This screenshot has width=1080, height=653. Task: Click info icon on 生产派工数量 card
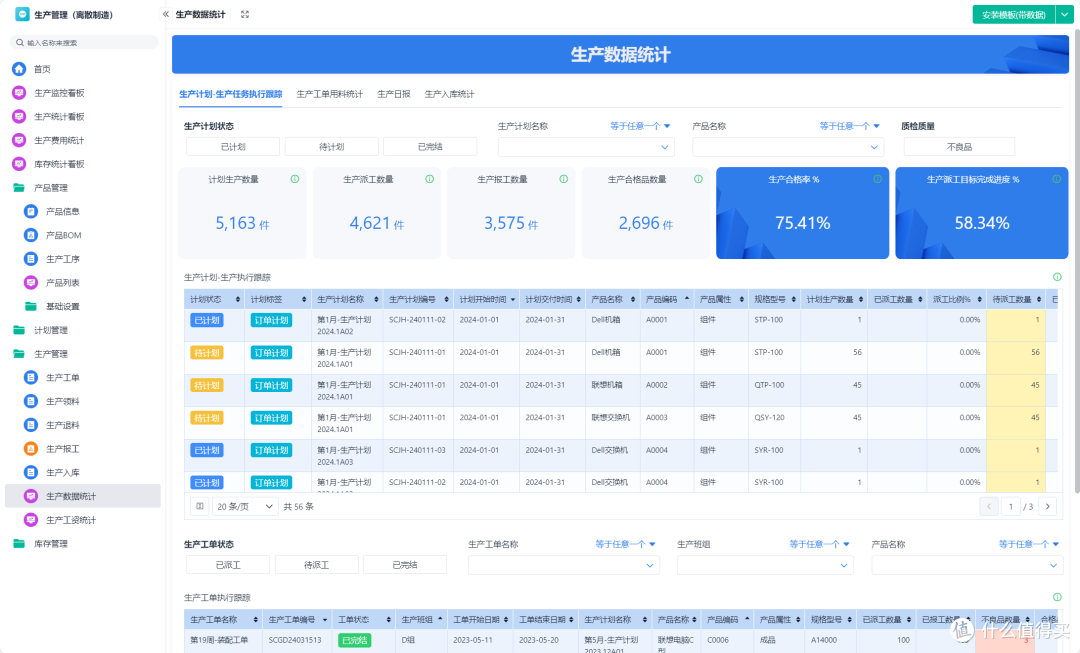(429, 179)
